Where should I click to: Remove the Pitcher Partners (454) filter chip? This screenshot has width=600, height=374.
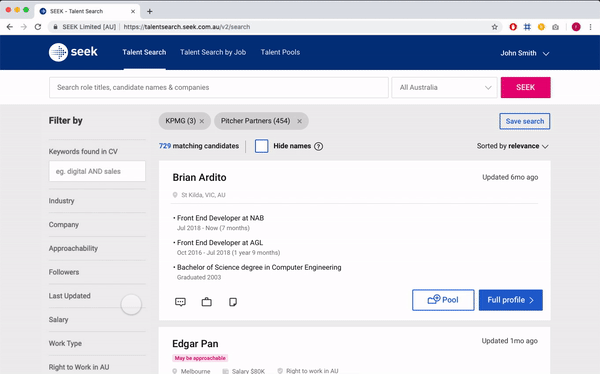pos(300,121)
